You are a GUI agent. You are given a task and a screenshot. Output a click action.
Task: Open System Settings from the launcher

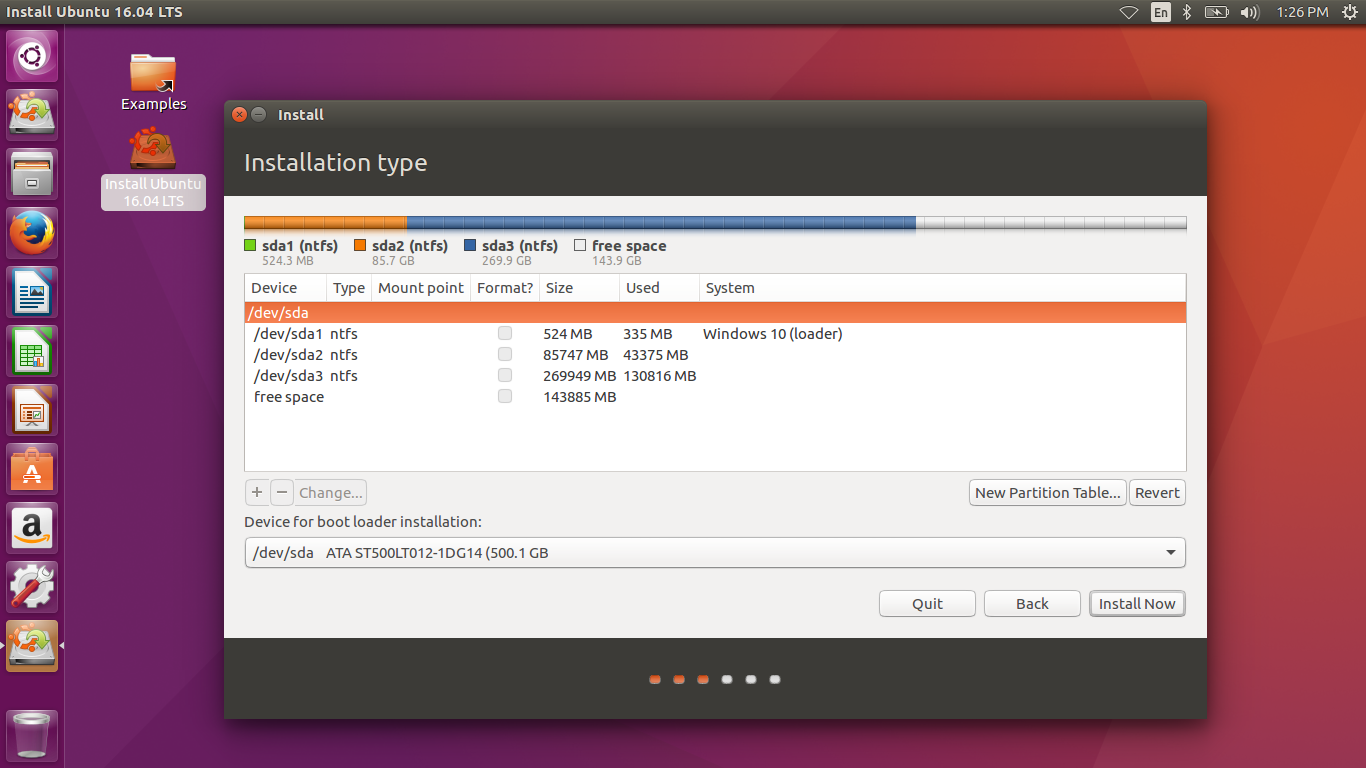(32, 587)
